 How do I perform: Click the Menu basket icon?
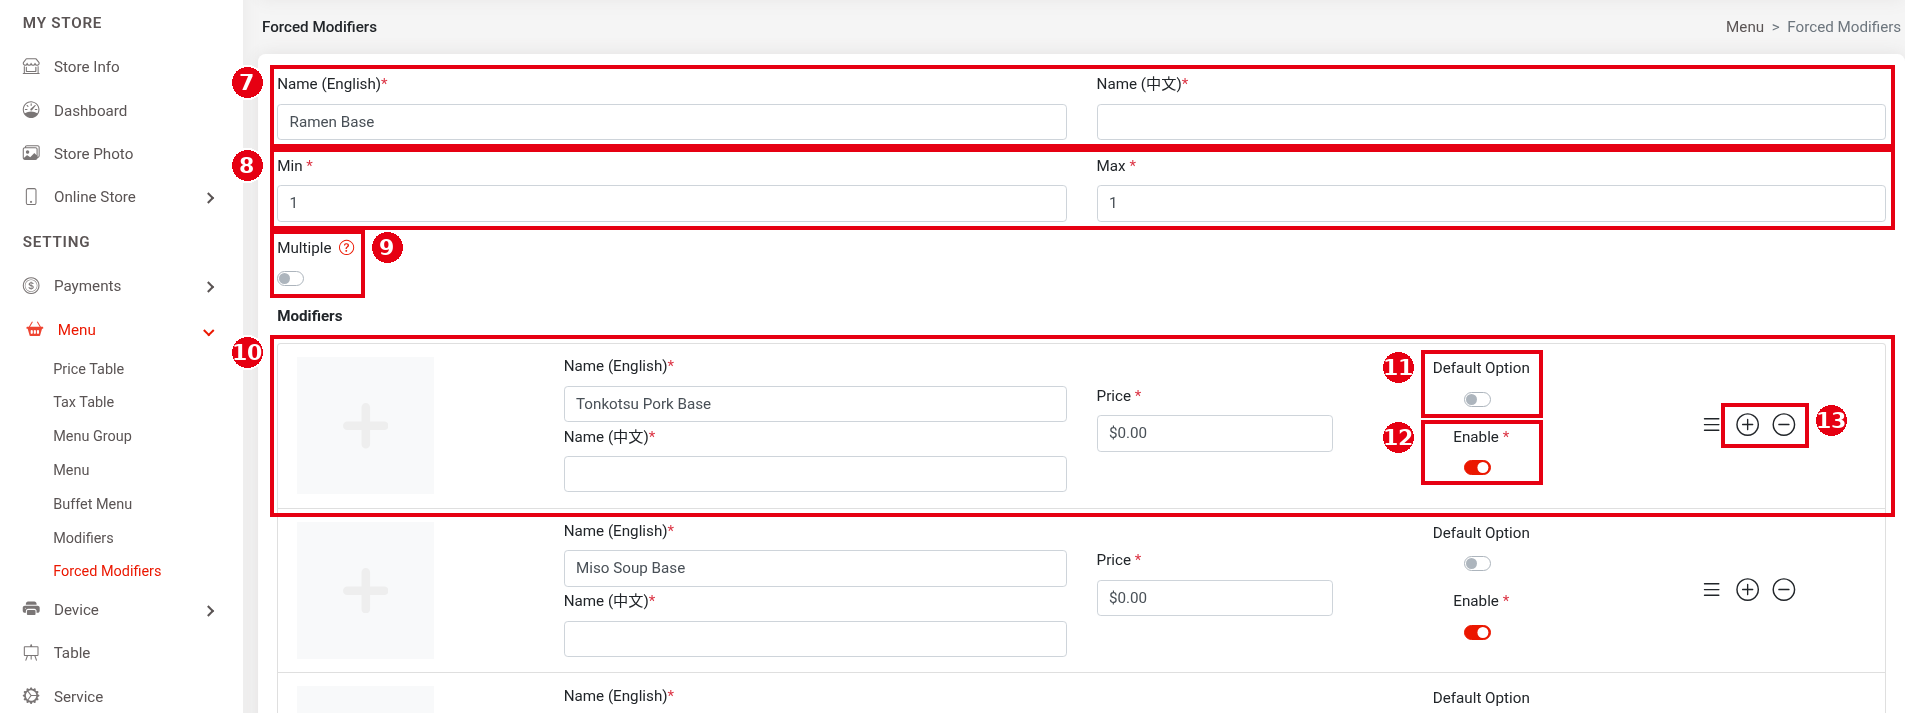click(x=35, y=330)
